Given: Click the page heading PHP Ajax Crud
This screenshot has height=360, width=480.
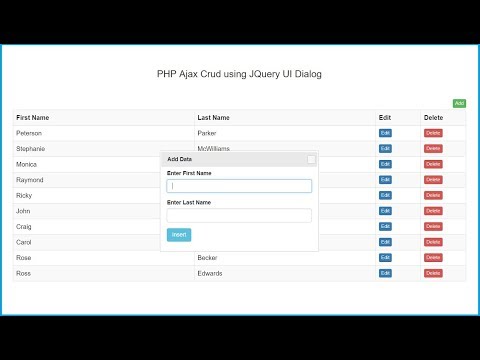Looking at the screenshot, I should [x=239, y=74].
